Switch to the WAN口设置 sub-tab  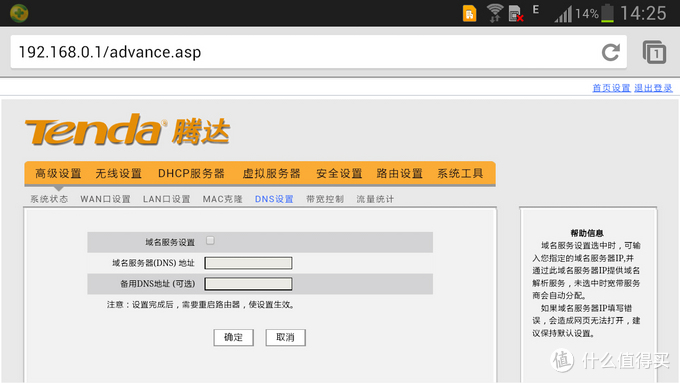tap(105, 199)
